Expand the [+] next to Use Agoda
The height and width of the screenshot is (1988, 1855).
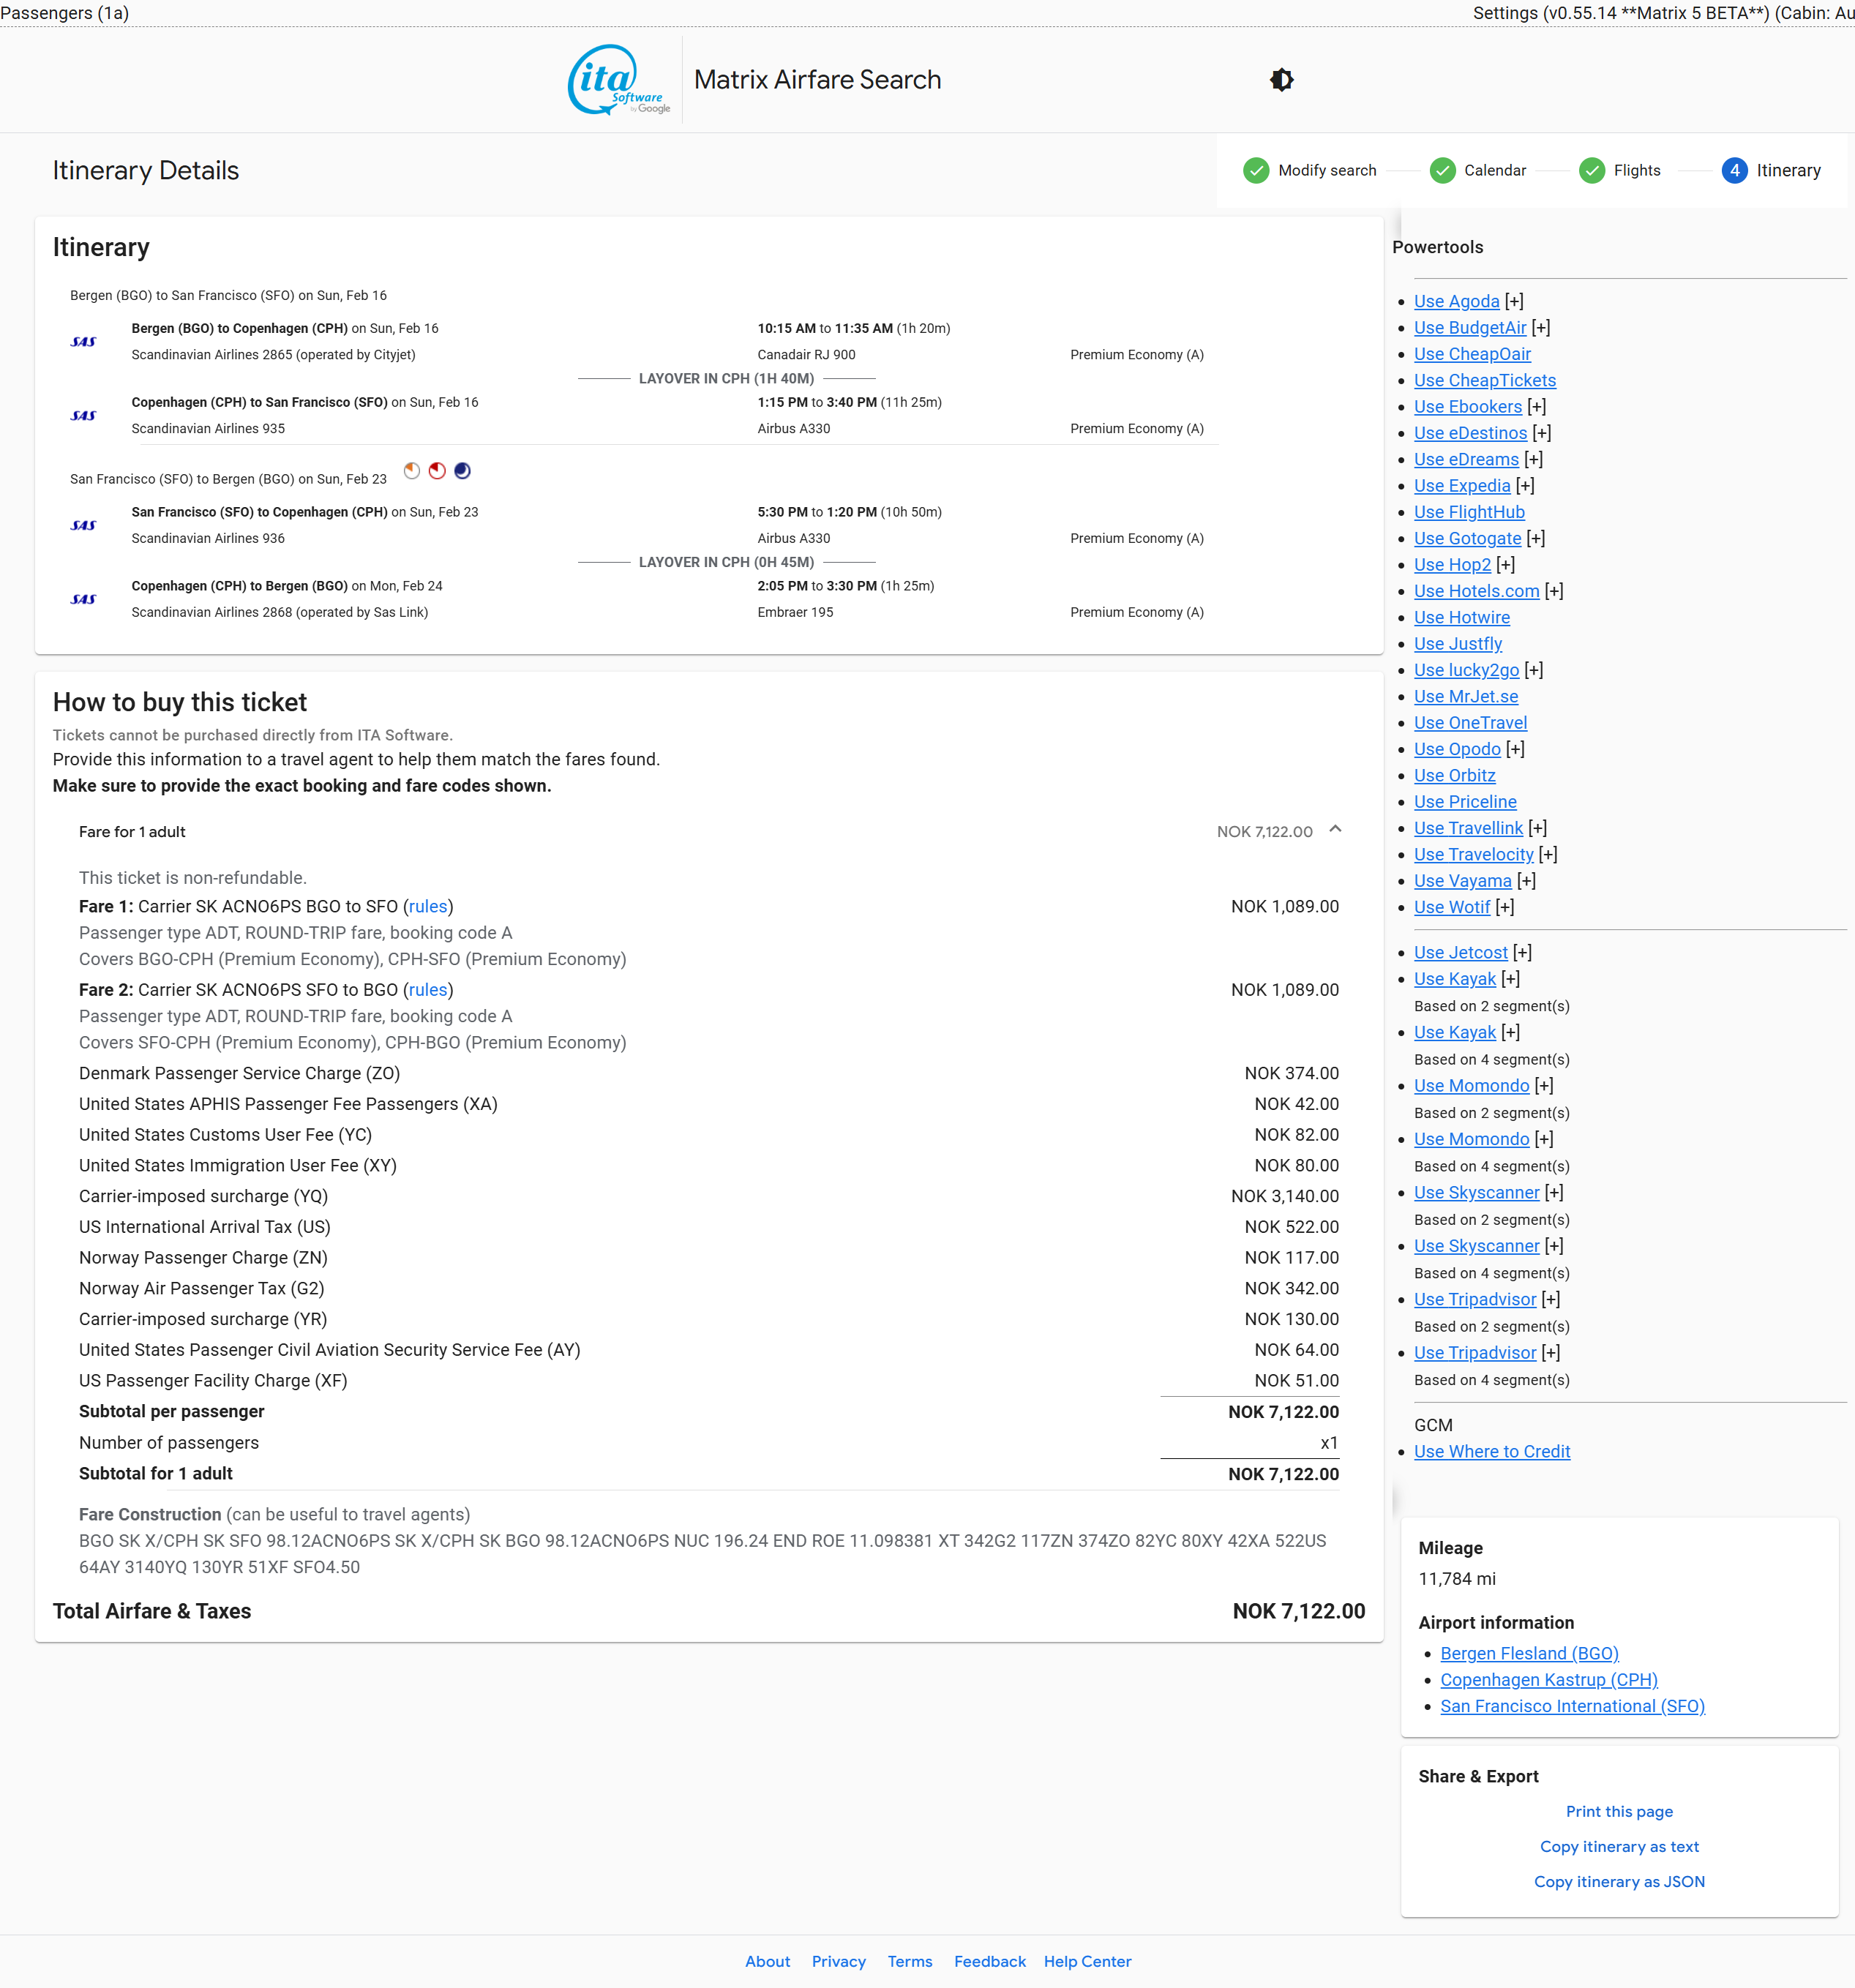1514,302
